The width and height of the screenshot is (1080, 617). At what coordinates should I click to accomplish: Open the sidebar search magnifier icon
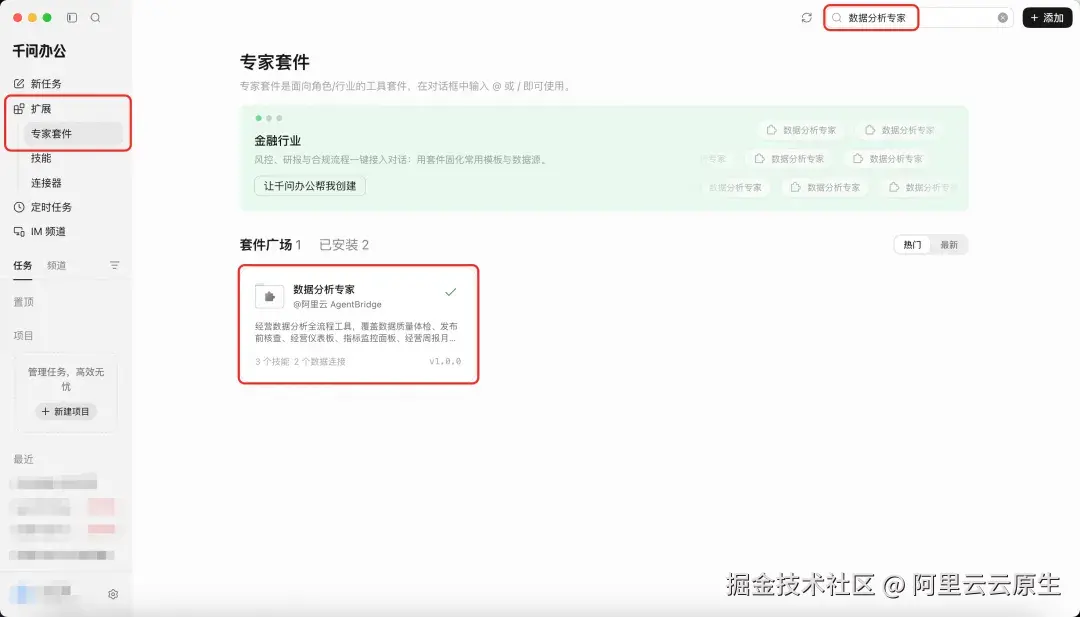pos(96,18)
